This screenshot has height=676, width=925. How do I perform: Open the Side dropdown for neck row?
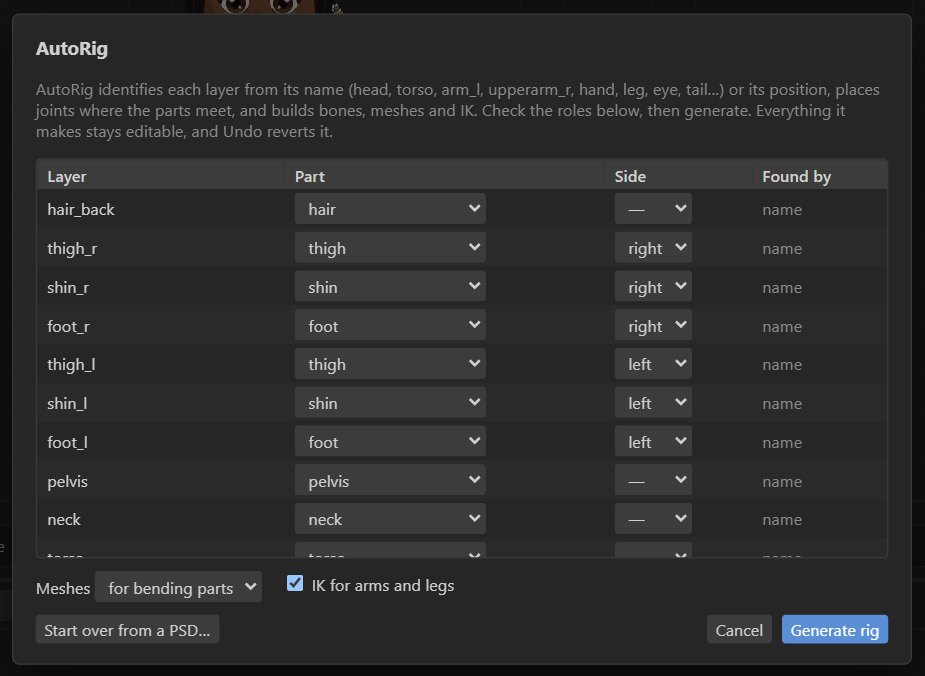pyautogui.click(x=652, y=519)
